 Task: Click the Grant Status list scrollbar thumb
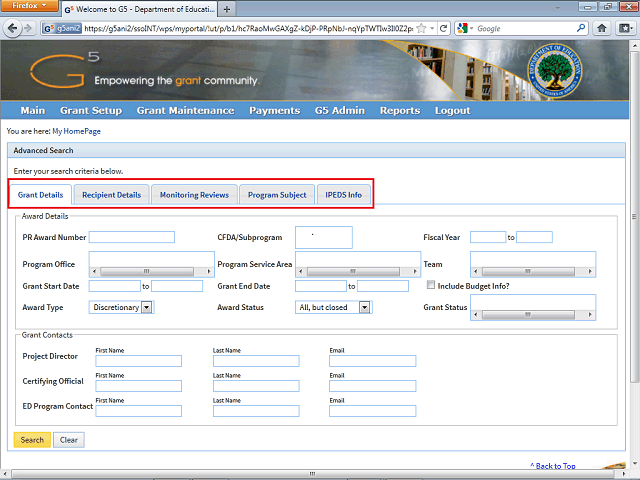pyautogui.click(x=528, y=314)
